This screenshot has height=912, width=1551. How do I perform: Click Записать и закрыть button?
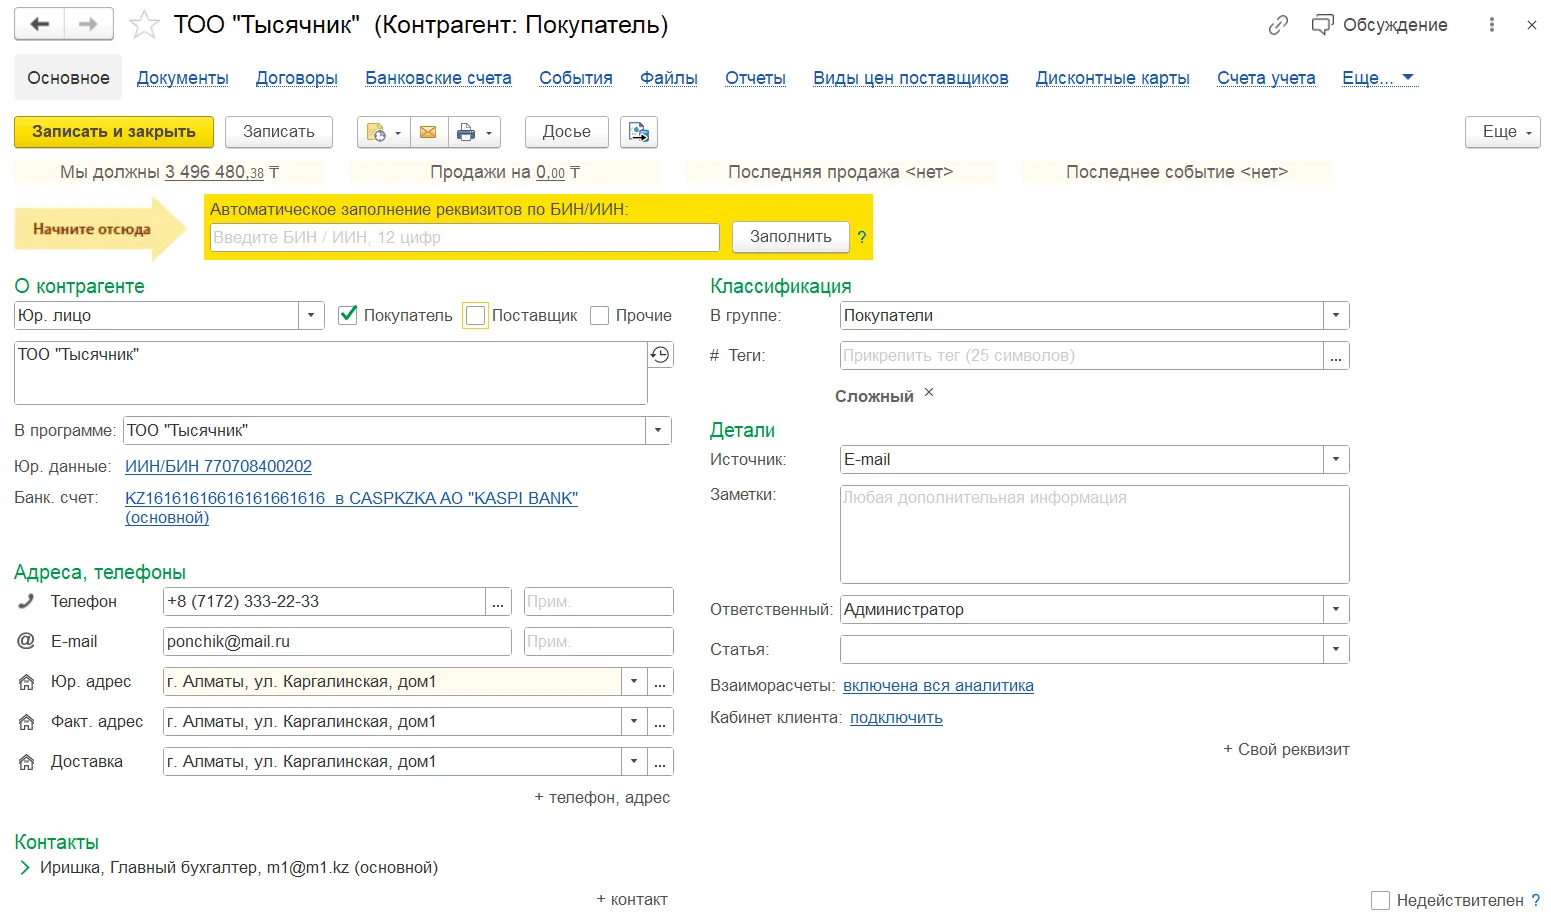tap(114, 132)
